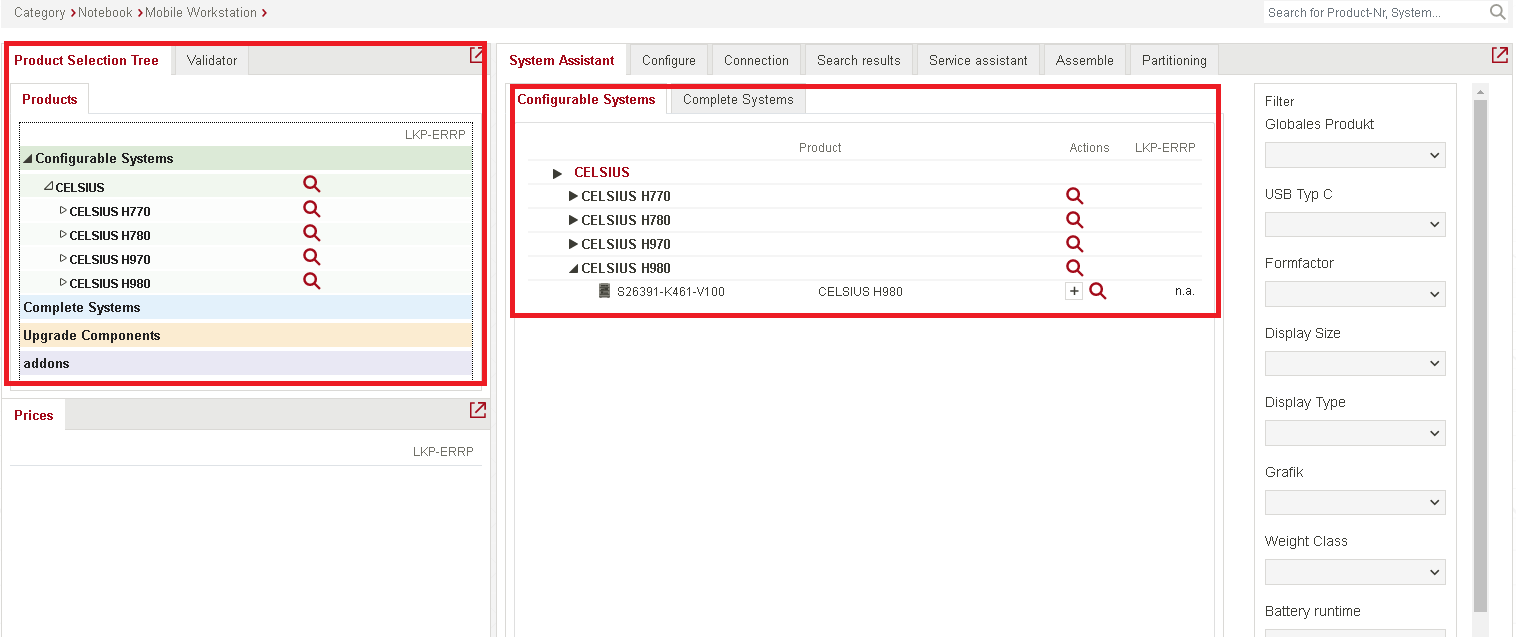The image size is (1516, 637).
Task: Collapse Configurable Systems in left tree
Action: pyautogui.click(x=28, y=159)
